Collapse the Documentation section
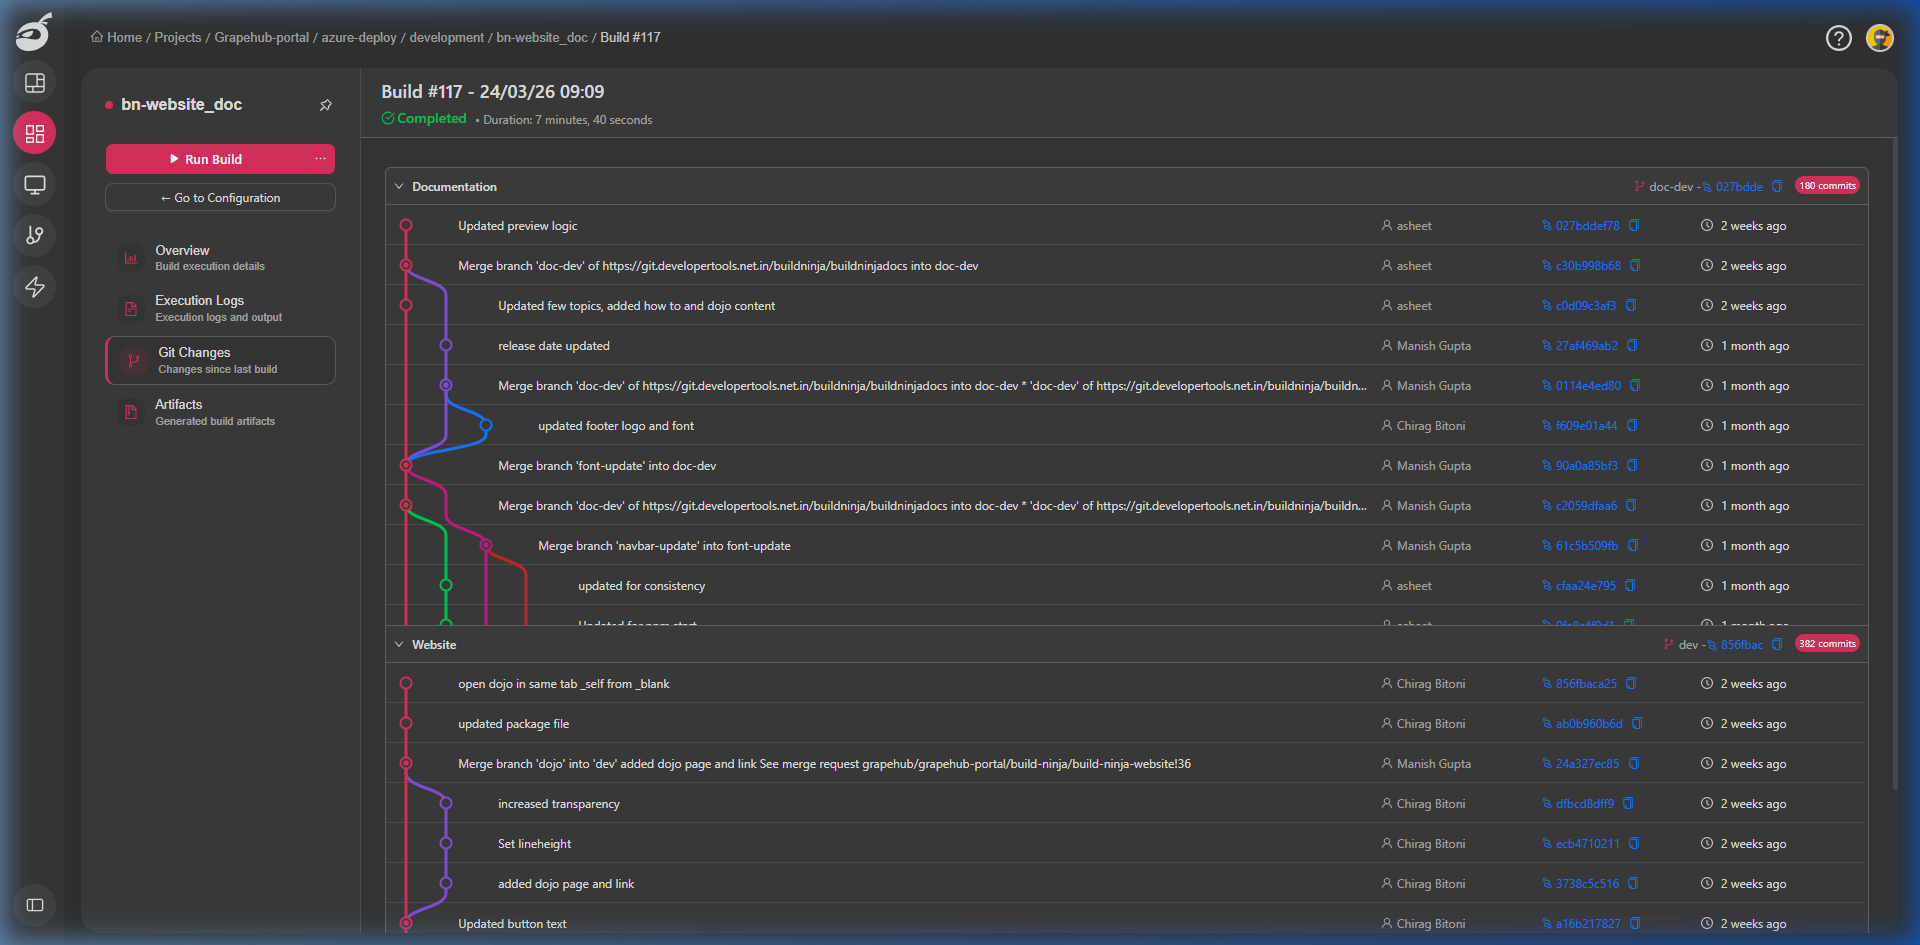The height and width of the screenshot is (945, 1920). pyautogui.click(x=399, y=186)
